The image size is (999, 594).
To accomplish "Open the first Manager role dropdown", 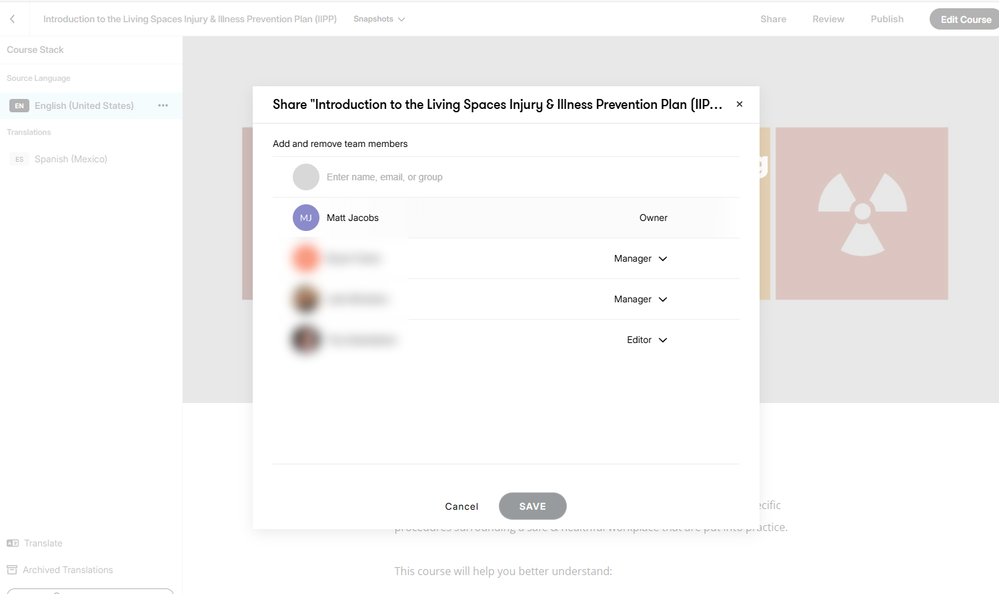I will pyautogui.click(x=641, y=259).
